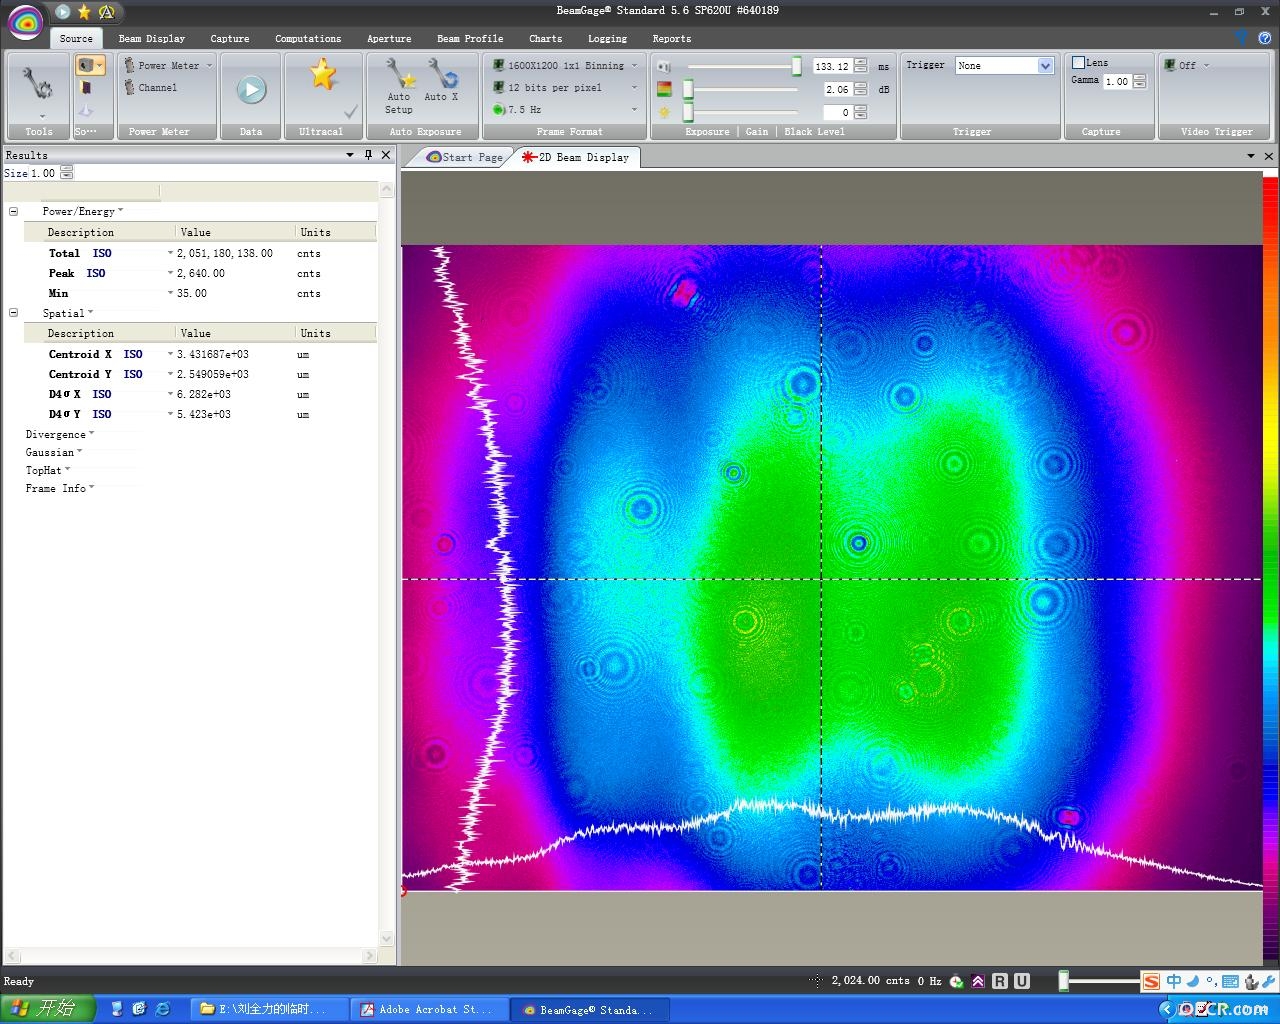Click the file source icon below the camera

pyautogui.click(x=86, y=88)
